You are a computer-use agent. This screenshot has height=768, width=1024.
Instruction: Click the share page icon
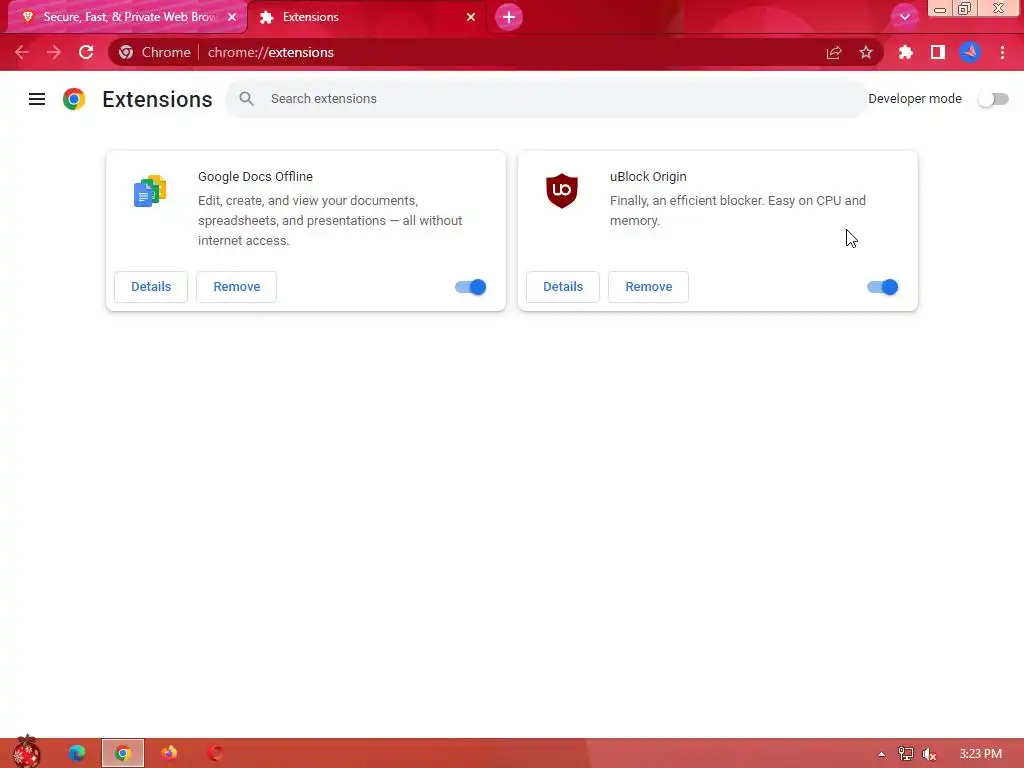coord(834,52)
